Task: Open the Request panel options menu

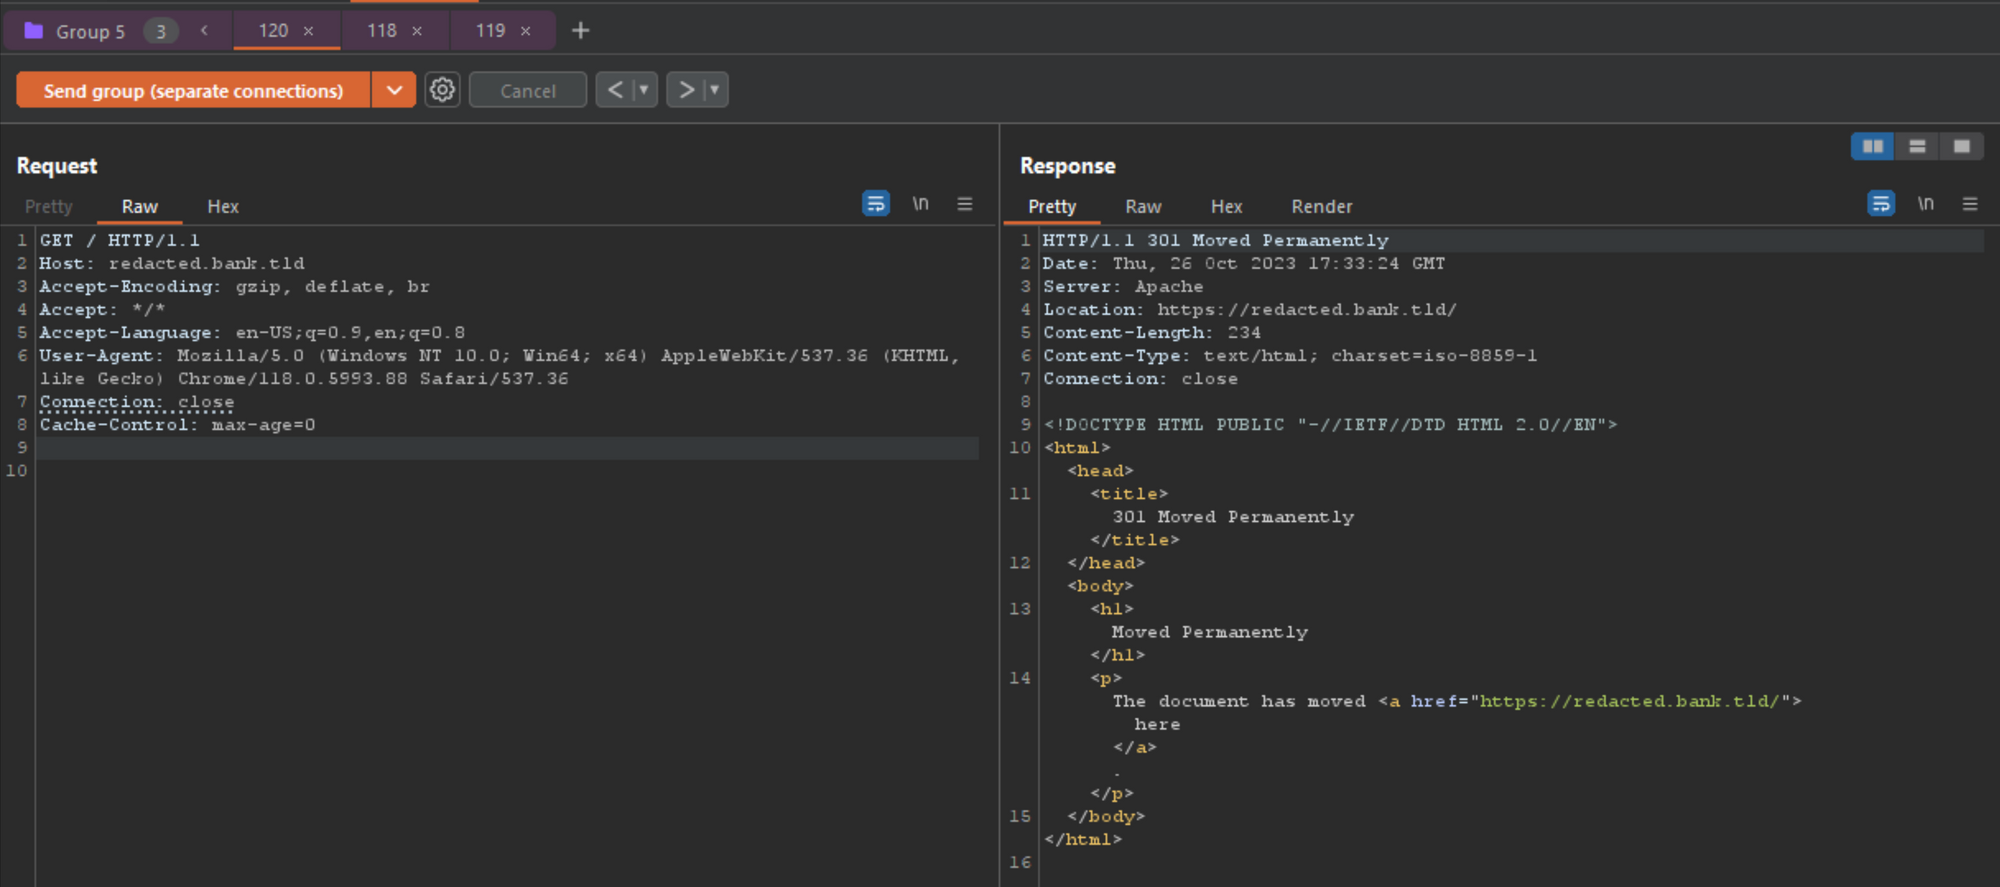Action: pos(965,204)
